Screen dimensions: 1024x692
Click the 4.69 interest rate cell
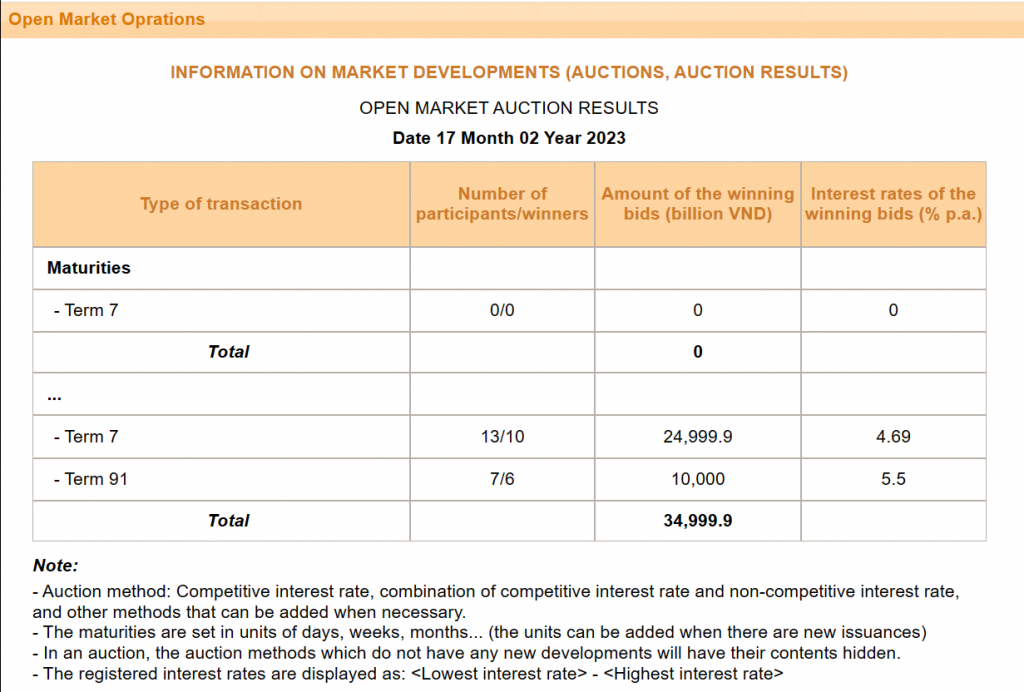[893, 437]
